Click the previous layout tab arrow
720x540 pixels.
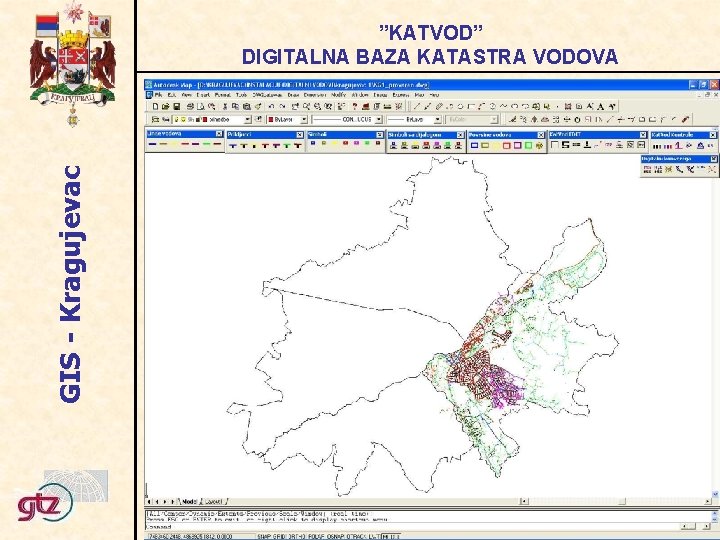pos(157,501)
